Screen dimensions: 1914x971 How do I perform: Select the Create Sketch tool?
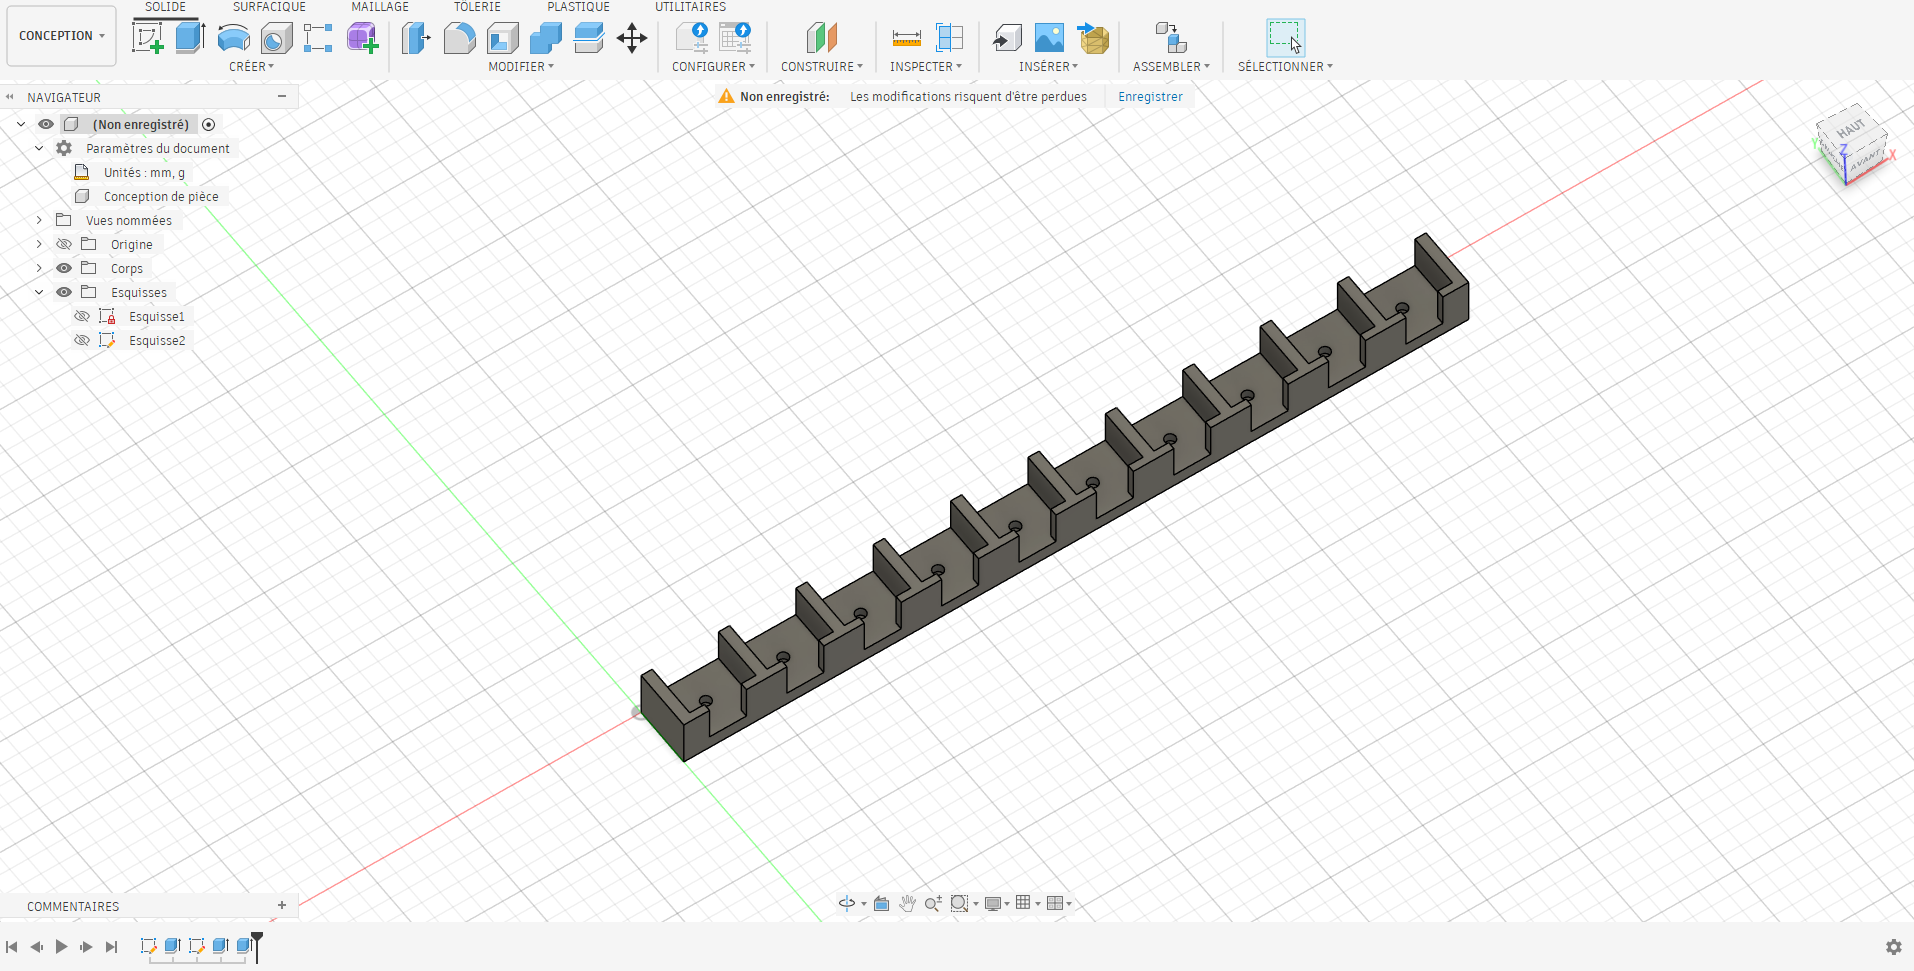[150, 38]
